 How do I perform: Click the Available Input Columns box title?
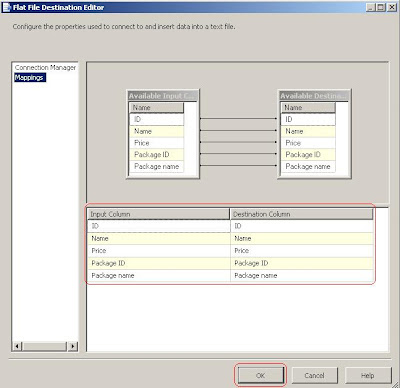pyautogui.click(x=163, y=96)
